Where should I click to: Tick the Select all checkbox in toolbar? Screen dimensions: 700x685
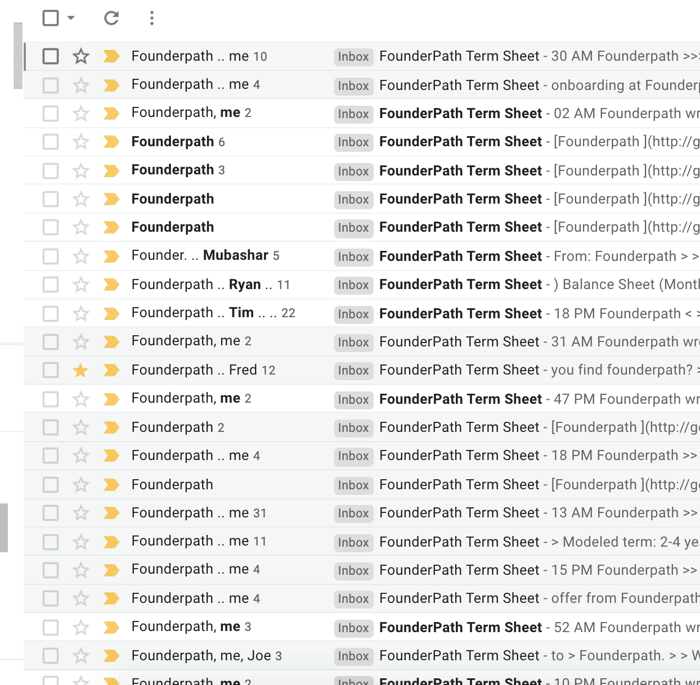tap(50, 18)
